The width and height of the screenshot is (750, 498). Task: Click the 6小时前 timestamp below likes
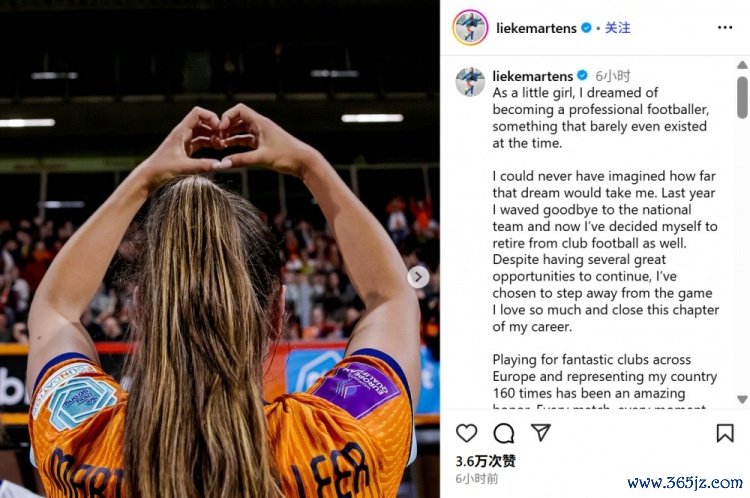tap(476, 478)
